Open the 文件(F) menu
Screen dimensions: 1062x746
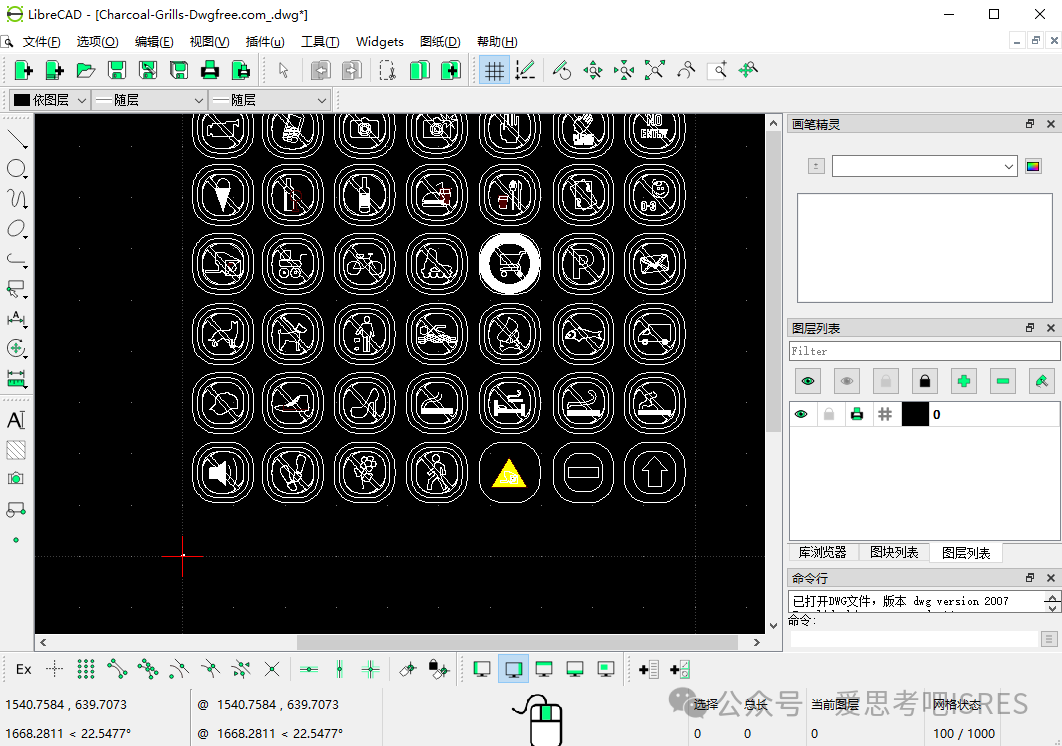tap(41, 42)
